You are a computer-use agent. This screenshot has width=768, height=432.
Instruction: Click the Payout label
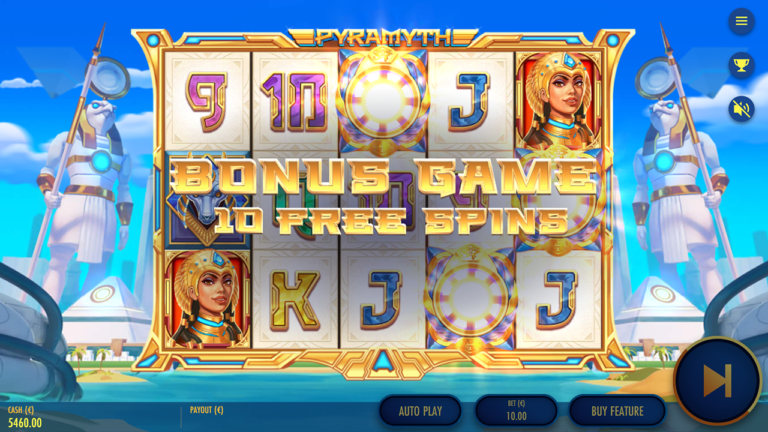point(206,410)
